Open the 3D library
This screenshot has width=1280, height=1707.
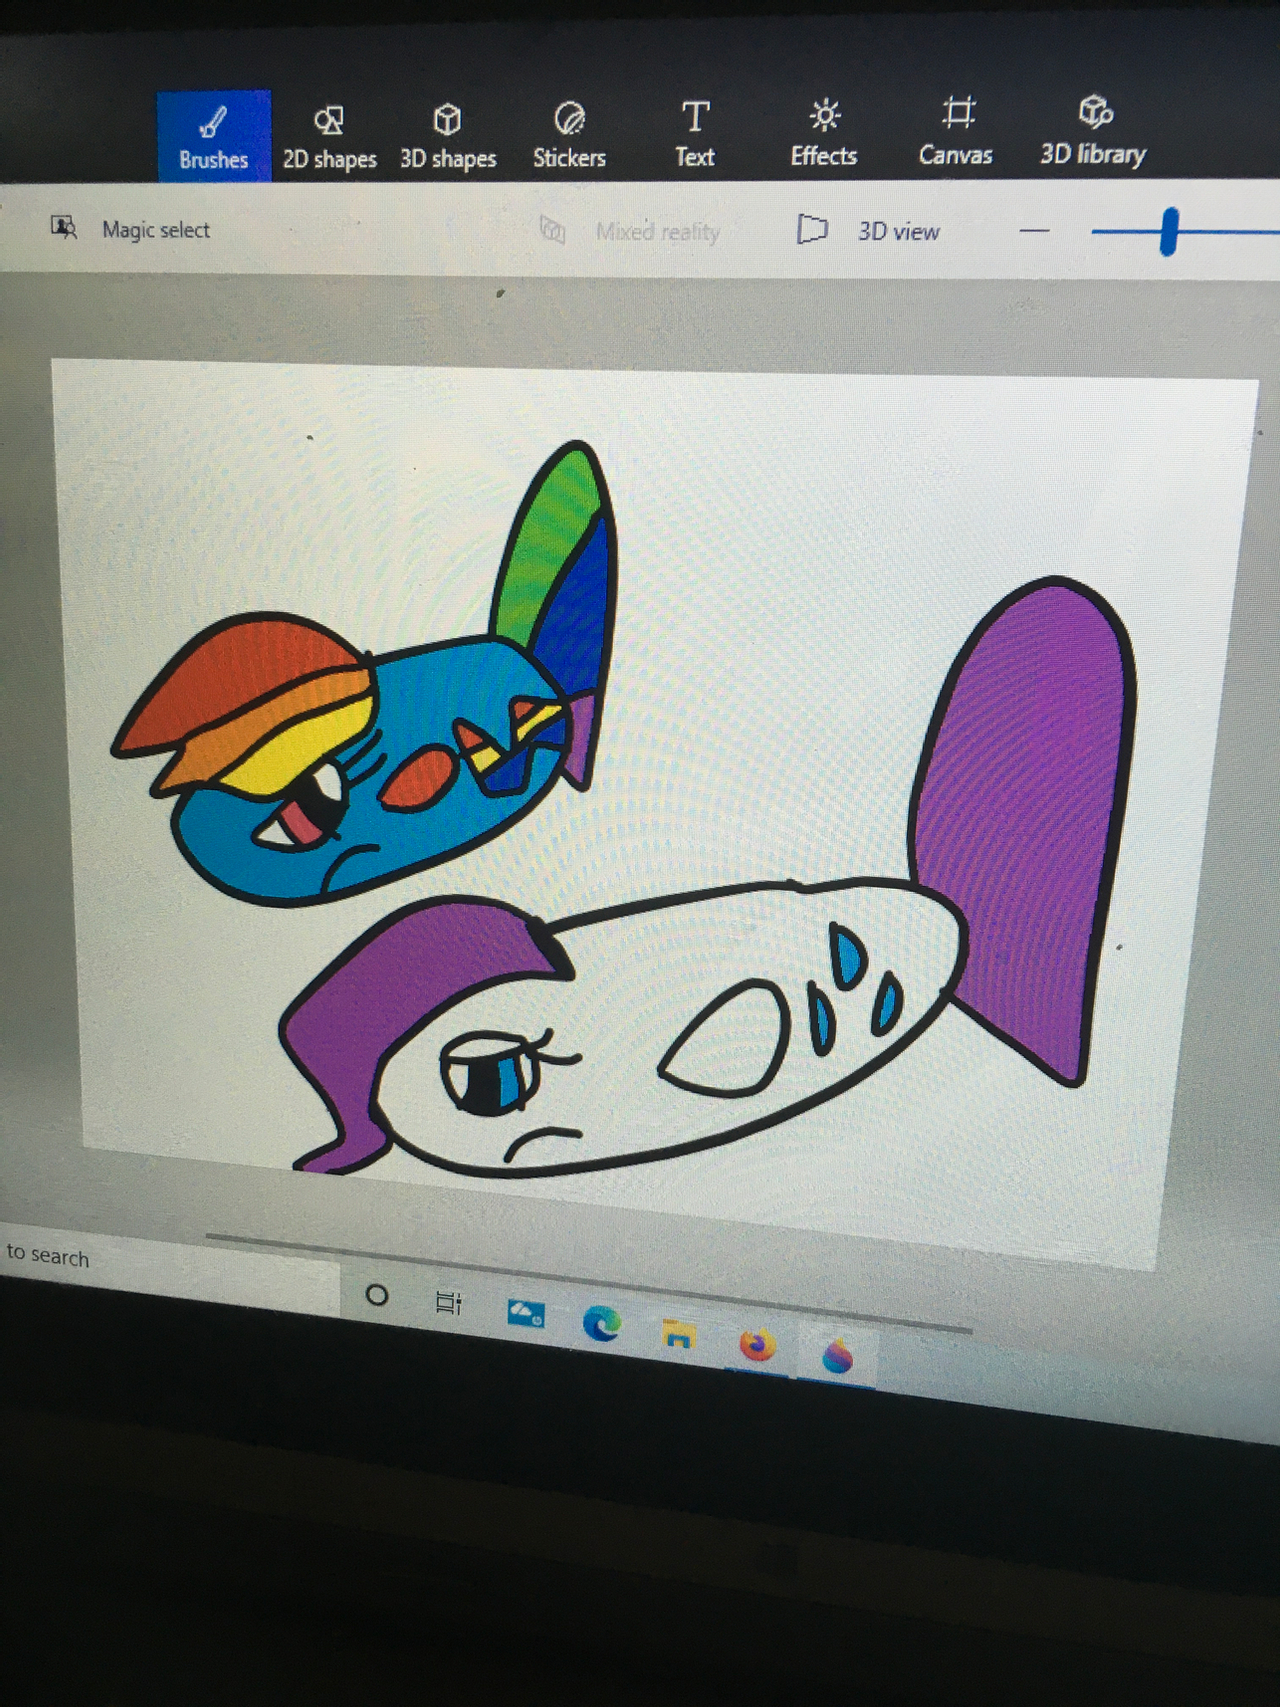tap(1093, 130)
